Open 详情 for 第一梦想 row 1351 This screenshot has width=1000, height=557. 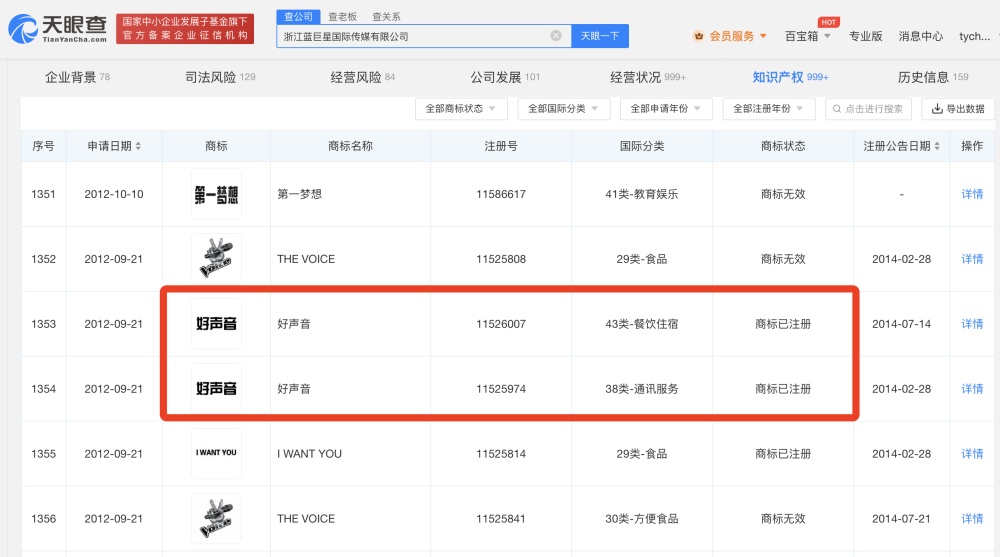click(972, 194)
